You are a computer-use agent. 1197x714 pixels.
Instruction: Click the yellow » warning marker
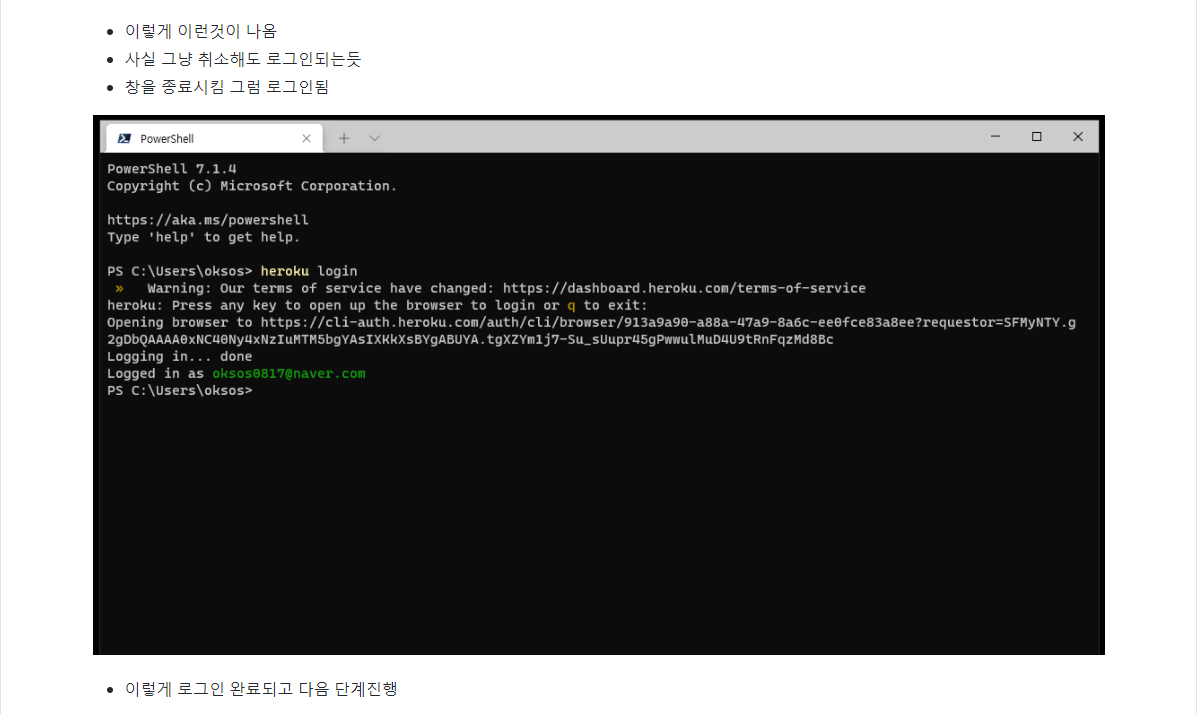coord(119,289)
